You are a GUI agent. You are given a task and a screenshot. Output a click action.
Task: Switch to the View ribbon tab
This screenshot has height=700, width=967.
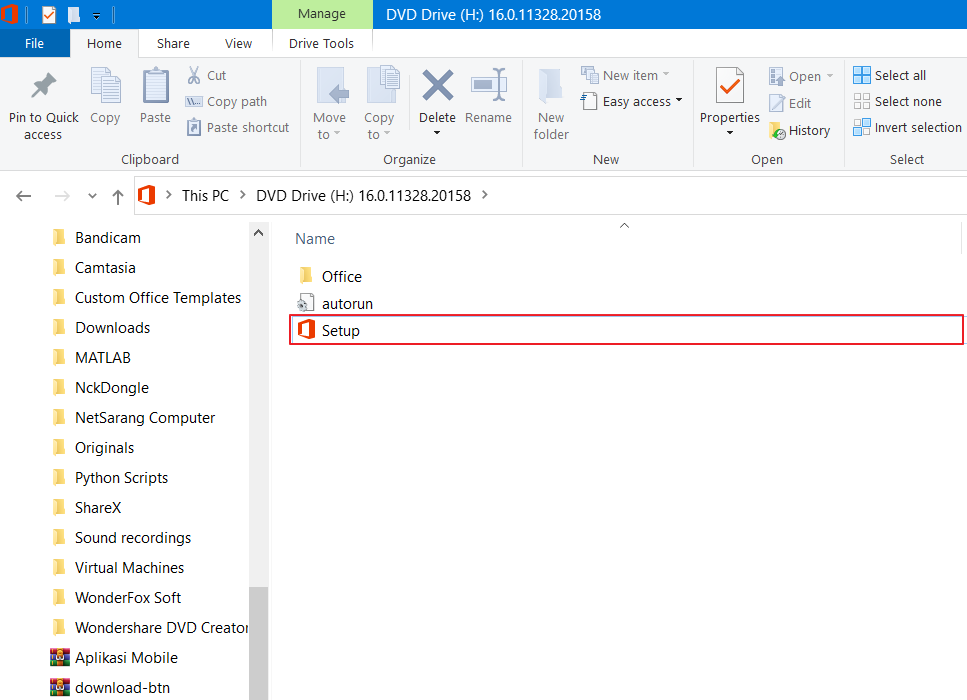click(238, 43)
